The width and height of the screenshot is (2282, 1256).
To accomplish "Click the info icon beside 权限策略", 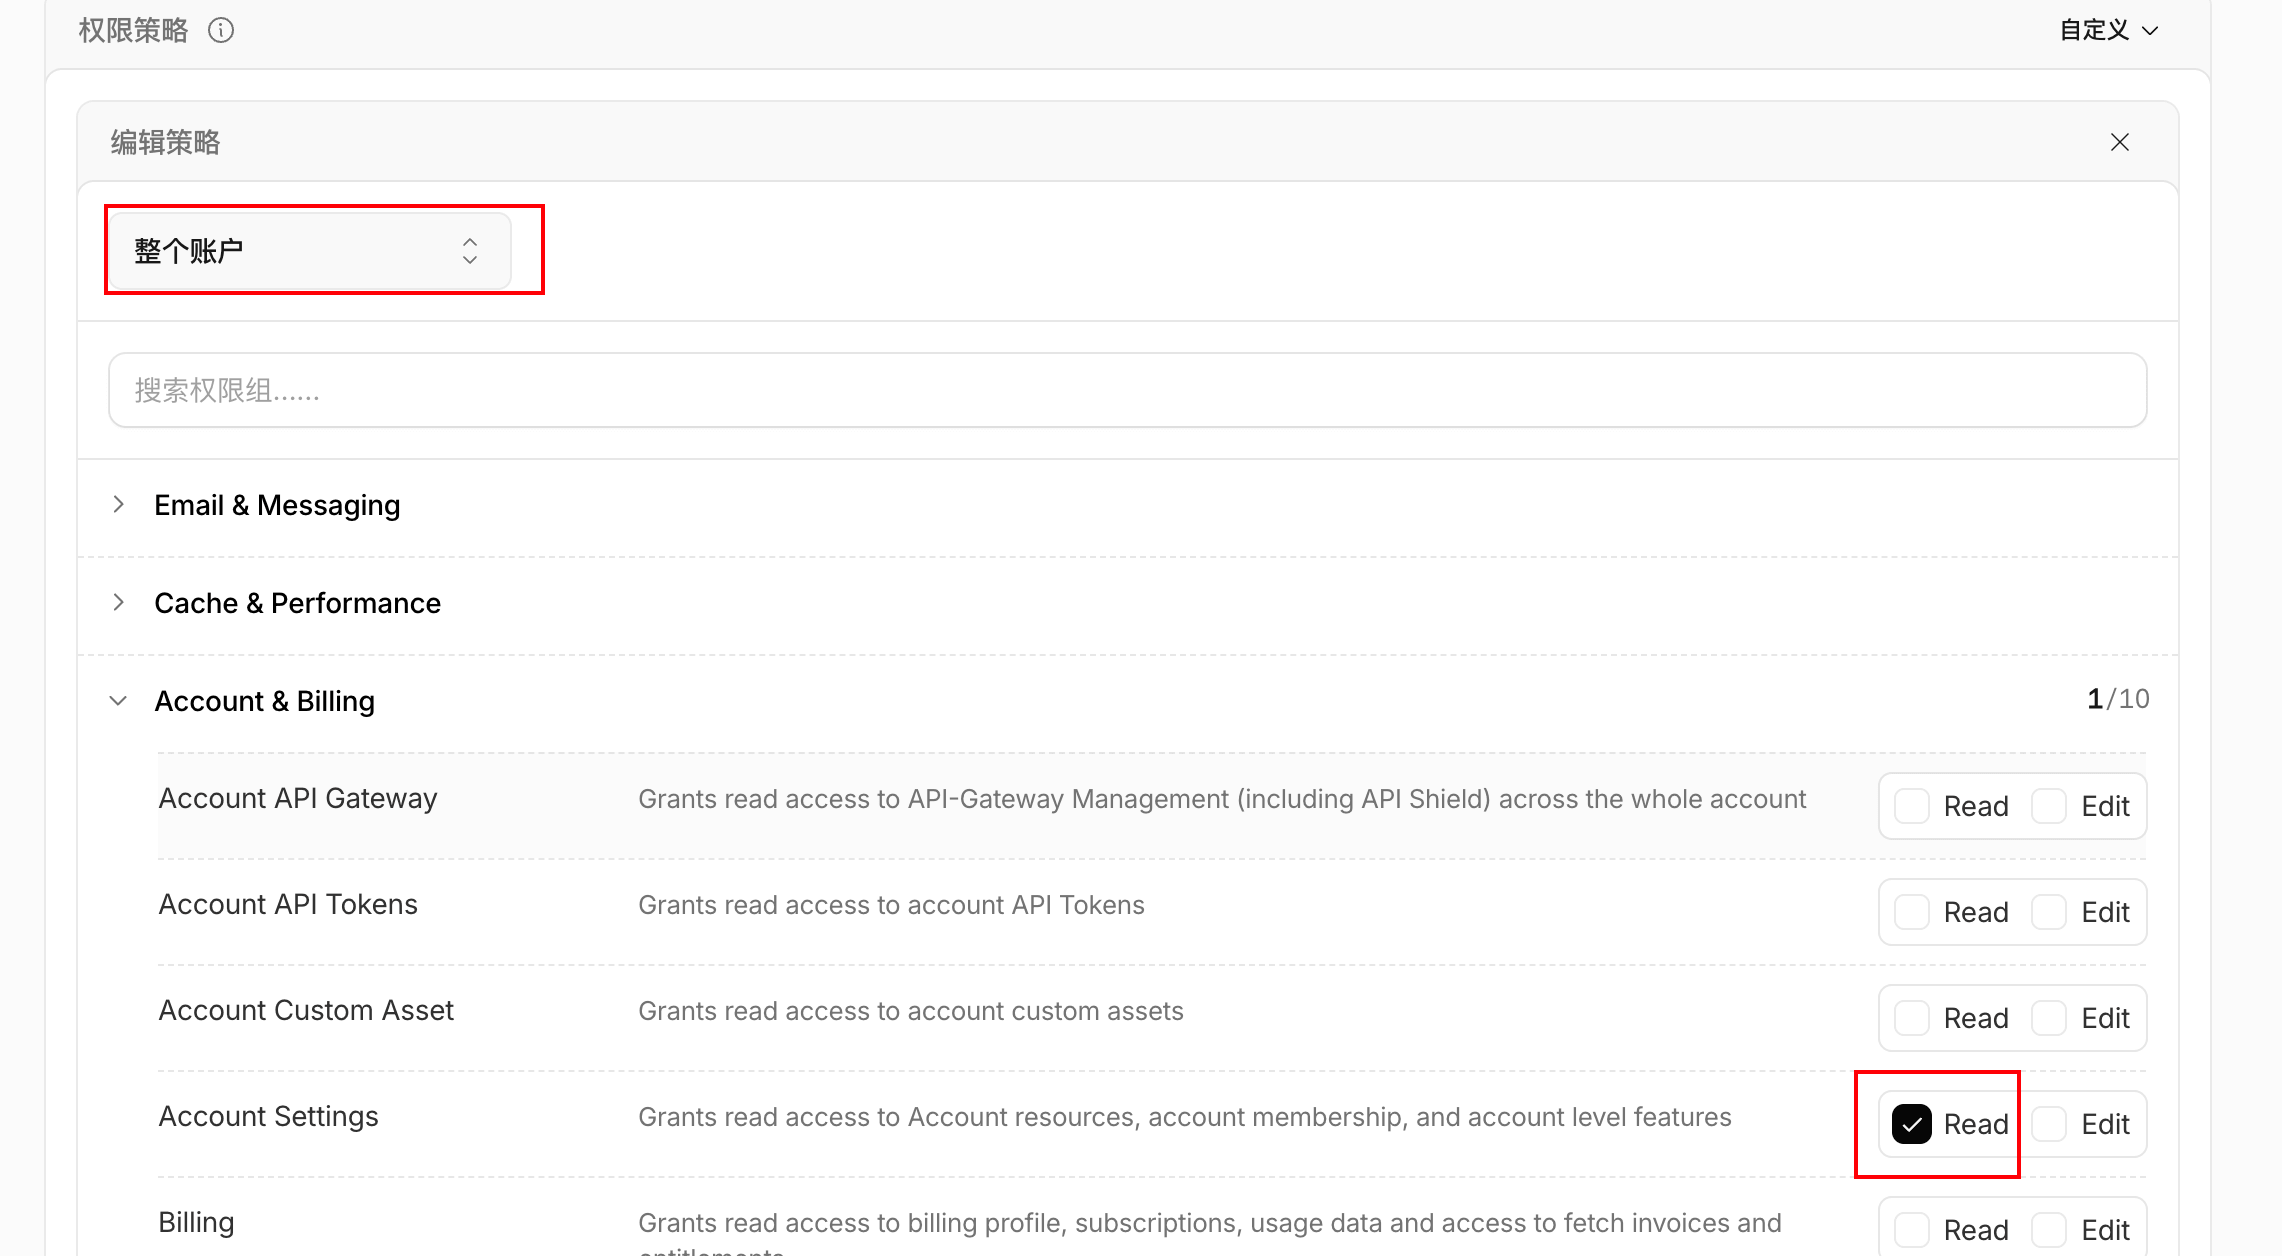I will [221, 31].
